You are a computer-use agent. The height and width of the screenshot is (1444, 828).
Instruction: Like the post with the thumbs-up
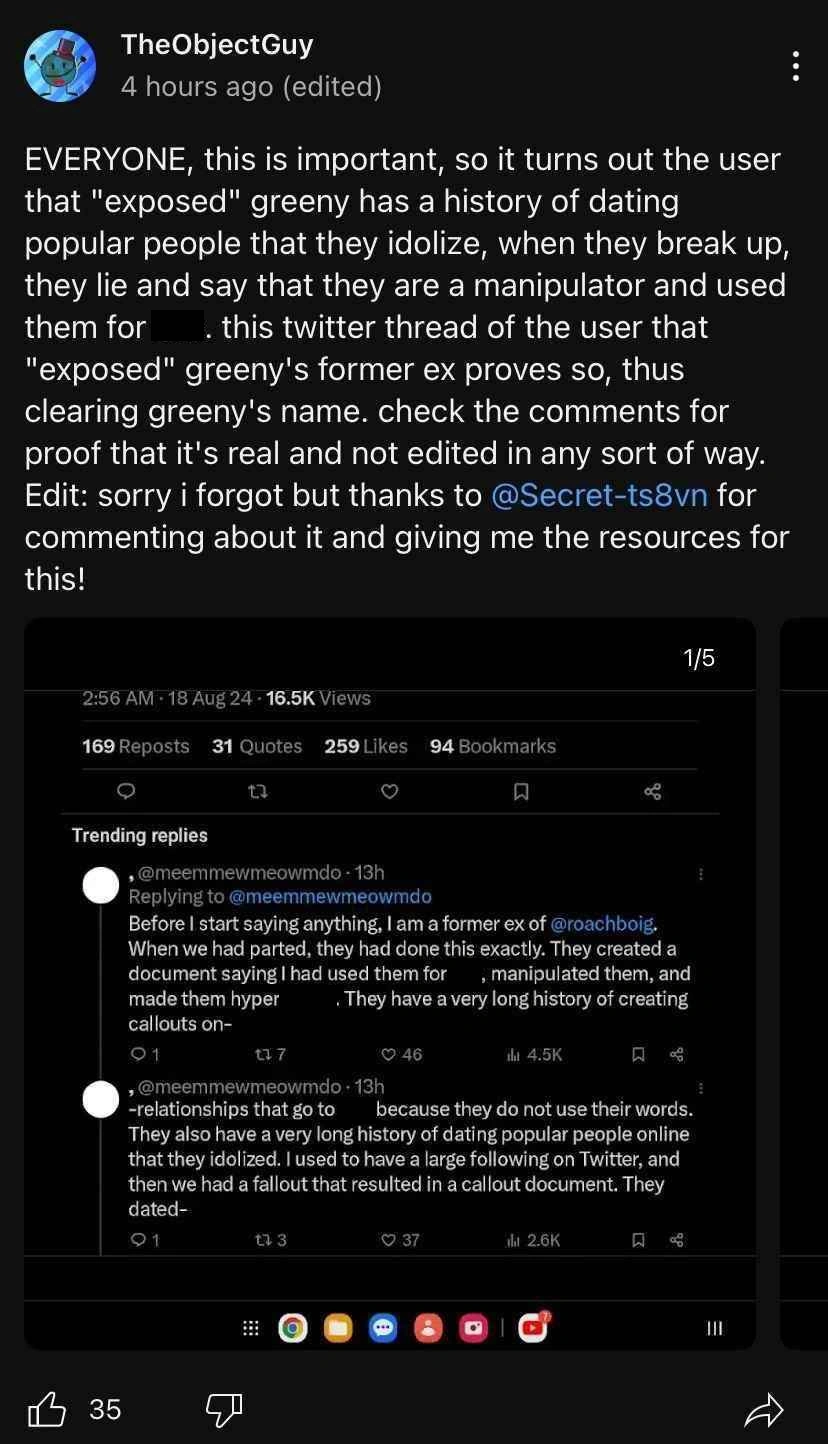[47, 1409]
